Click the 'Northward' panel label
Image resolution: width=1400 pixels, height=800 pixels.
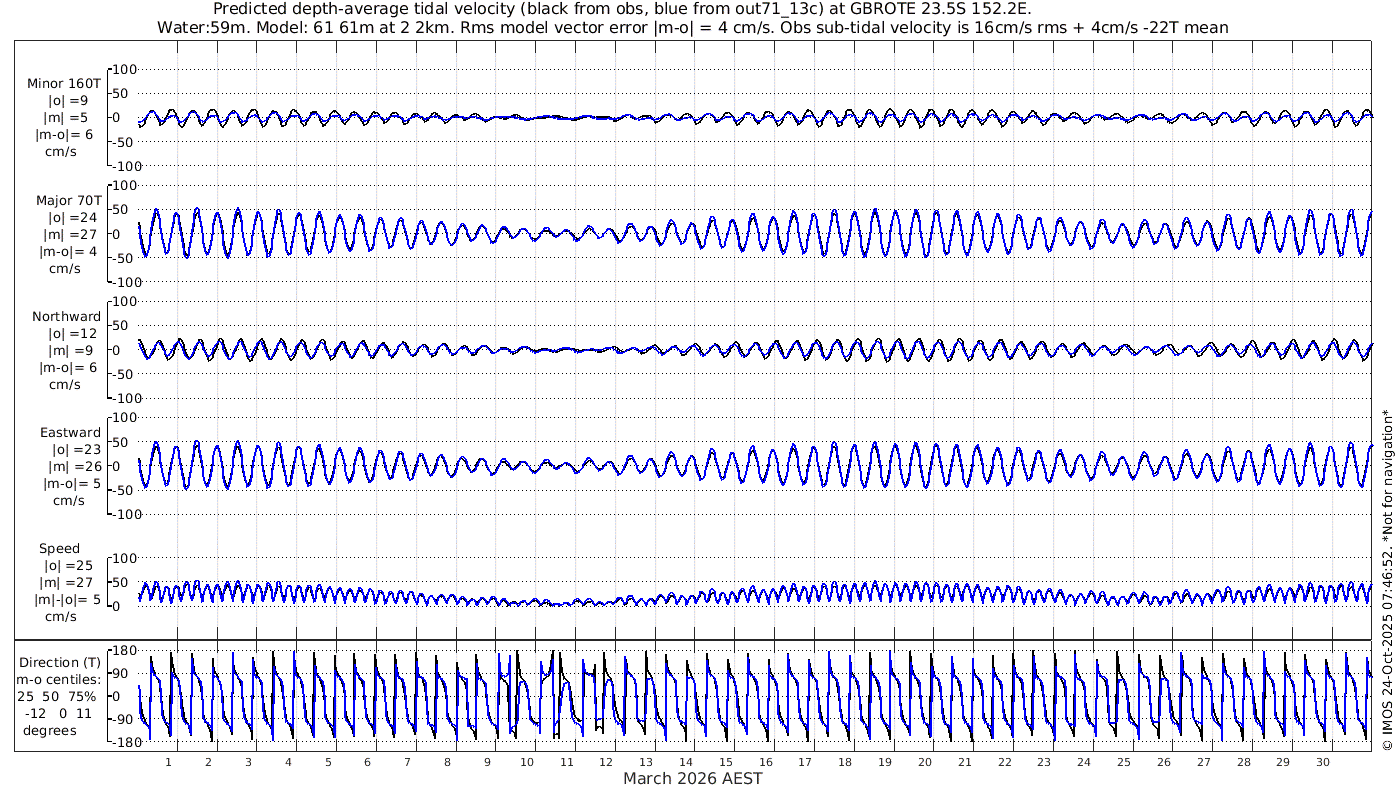tap(66, 316)
